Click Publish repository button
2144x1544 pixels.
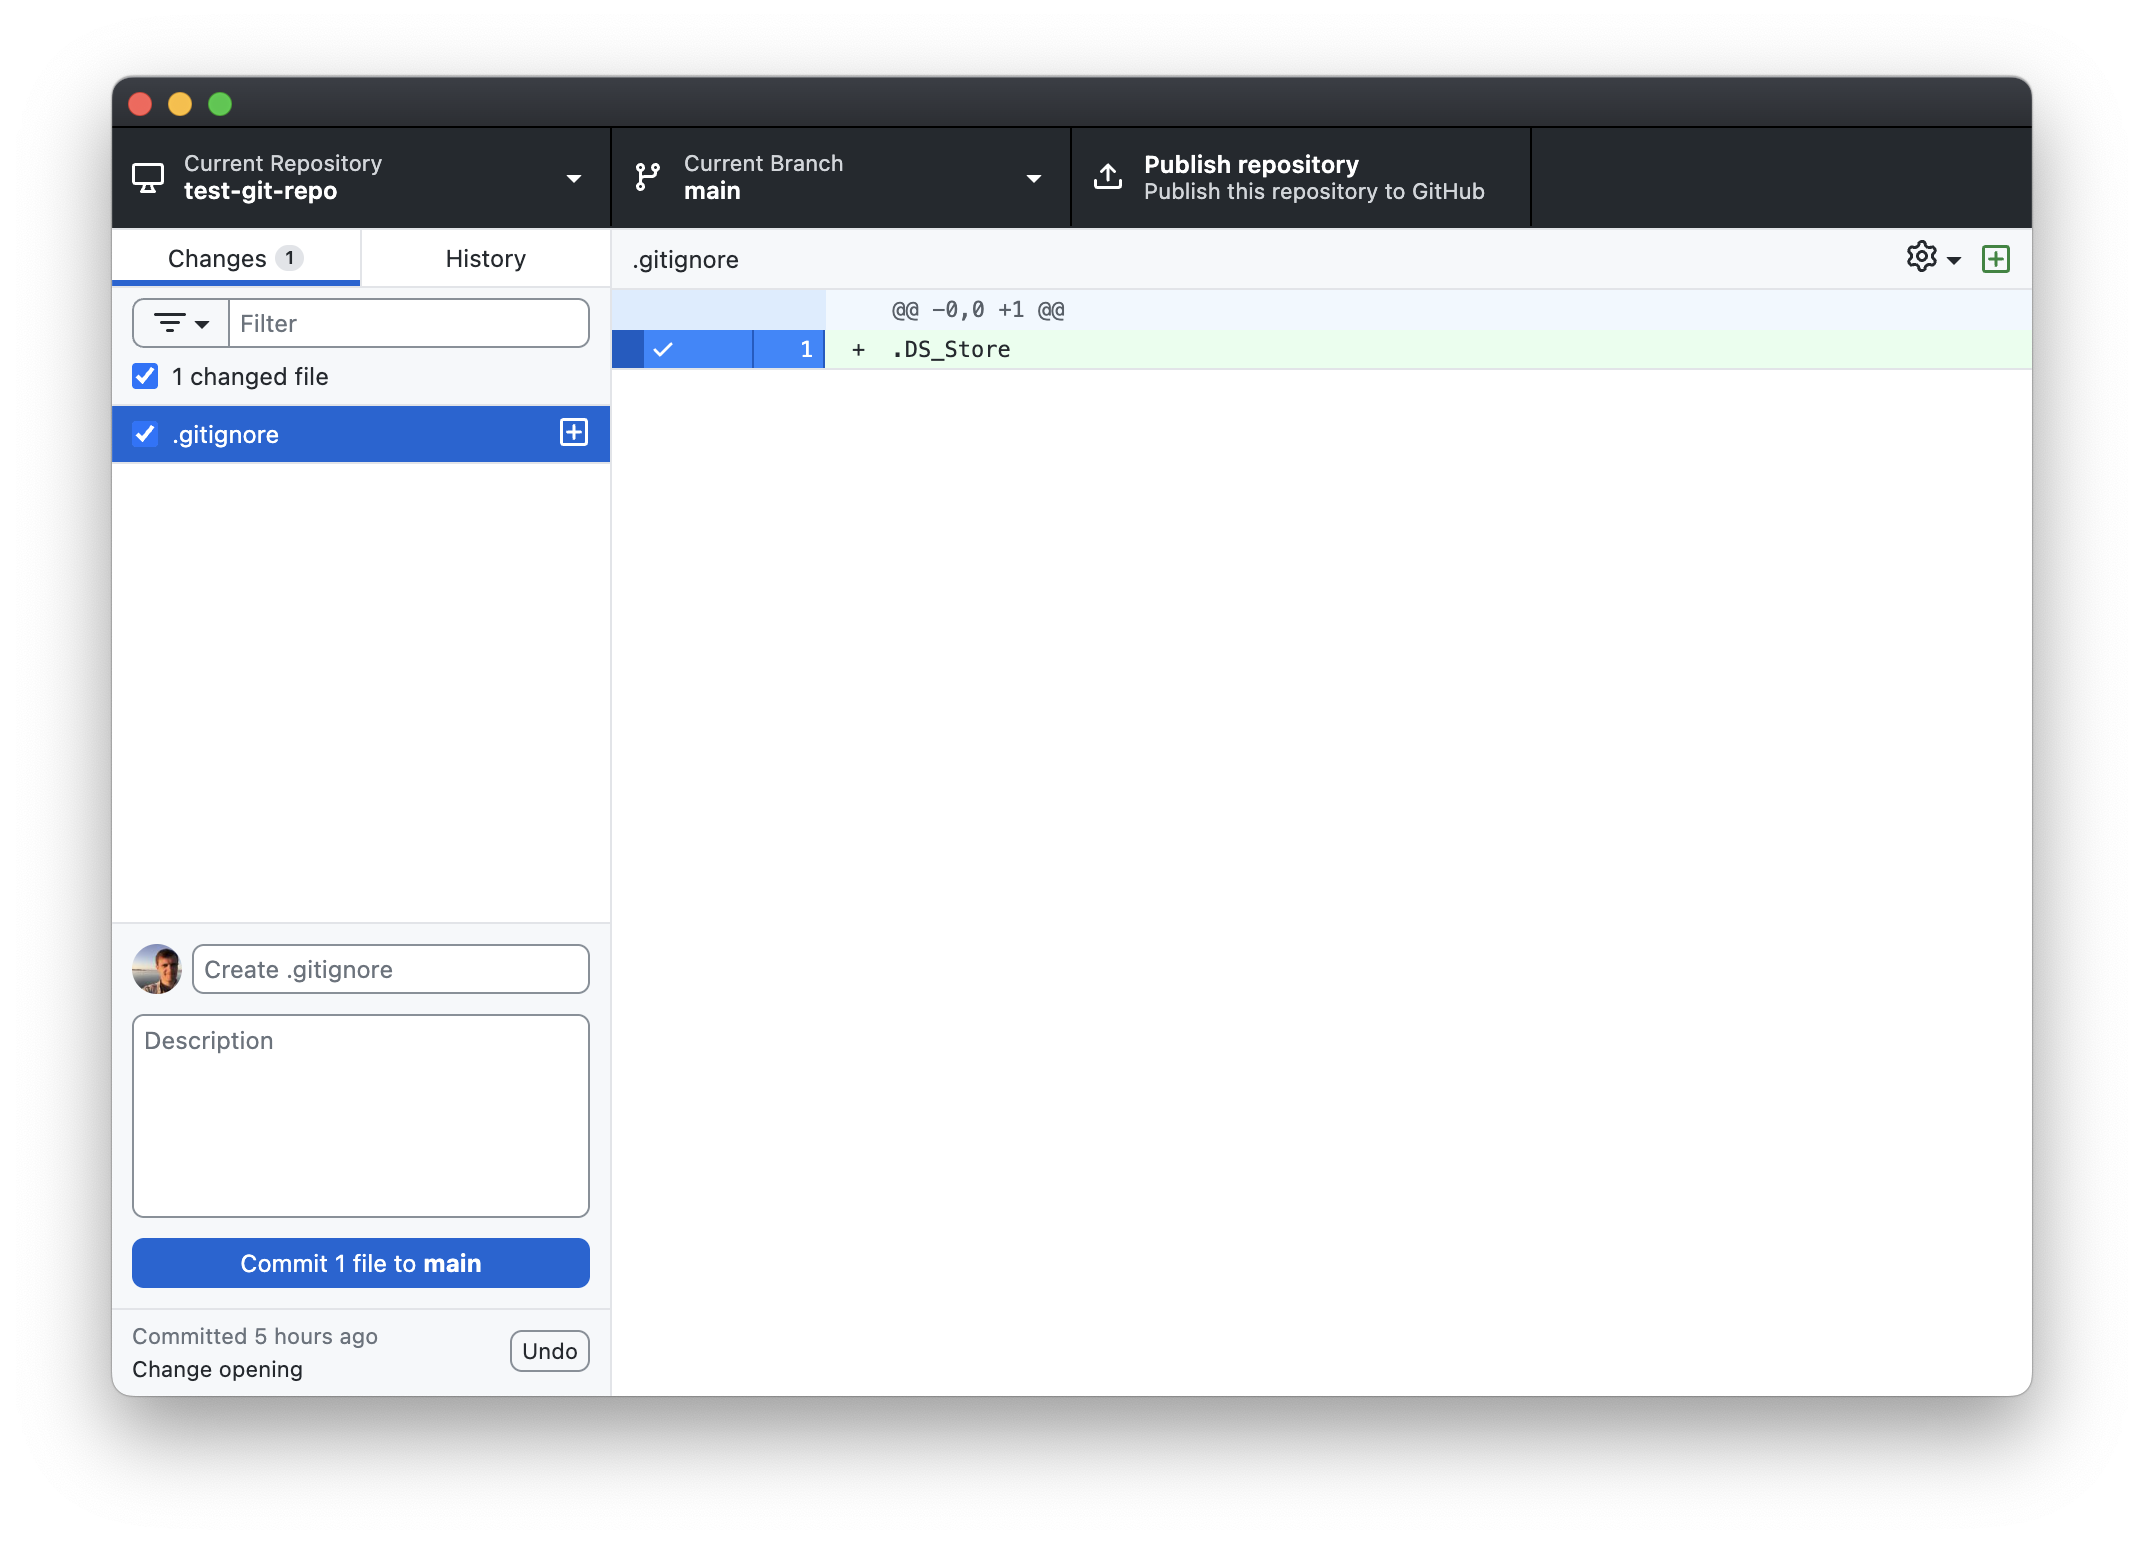click(1300, 178)
